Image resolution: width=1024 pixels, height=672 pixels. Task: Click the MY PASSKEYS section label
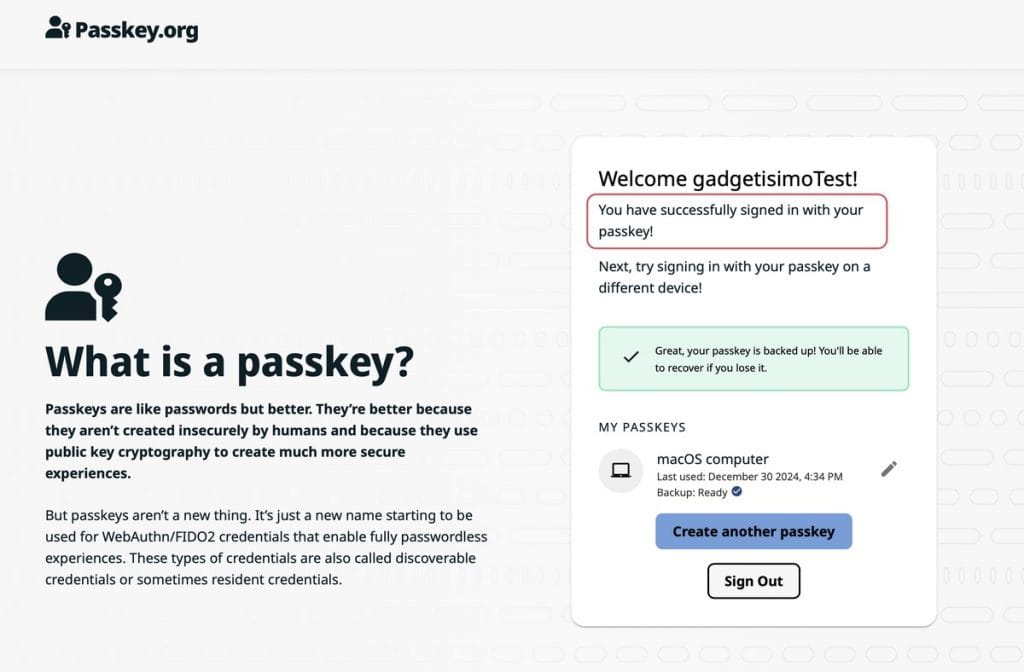pos(642,427)
